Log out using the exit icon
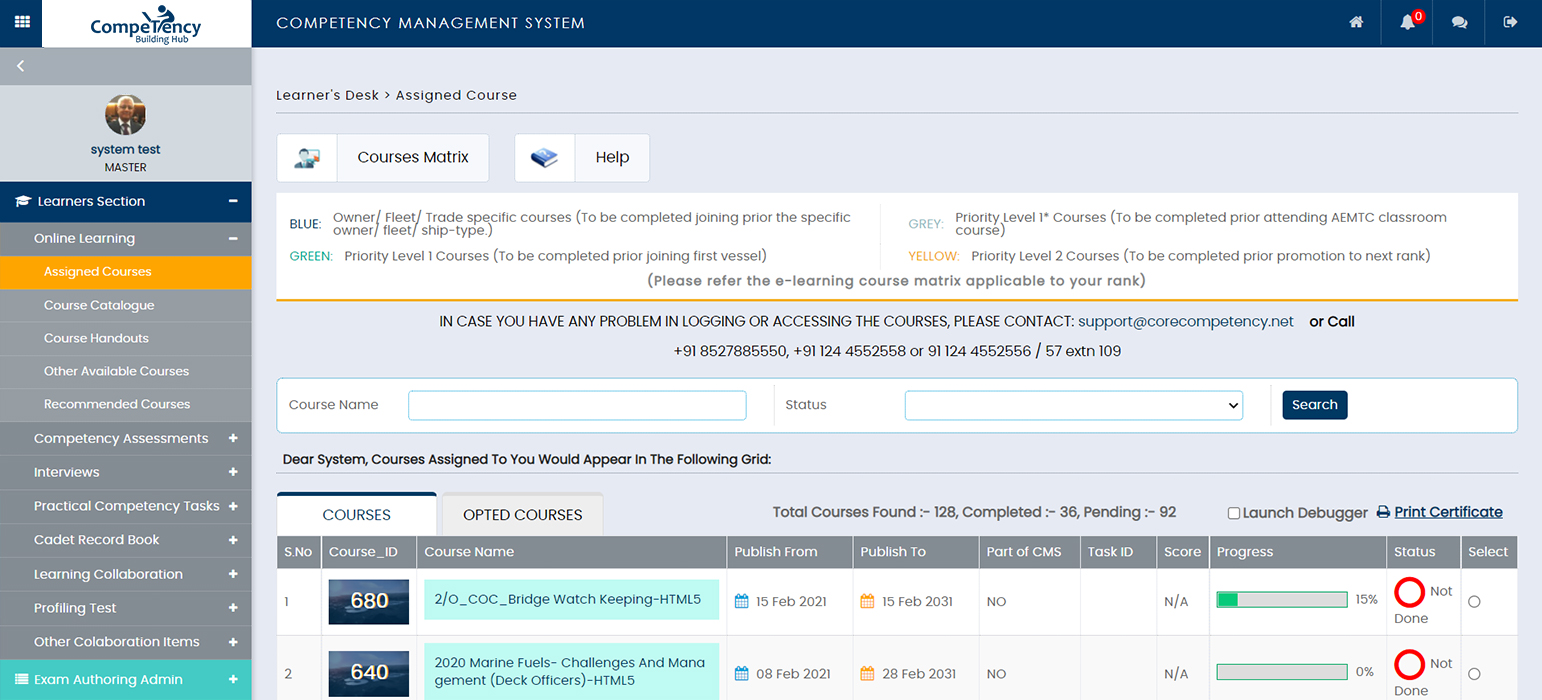Viewport: 1542px width, 700px height. [1510, 22]
